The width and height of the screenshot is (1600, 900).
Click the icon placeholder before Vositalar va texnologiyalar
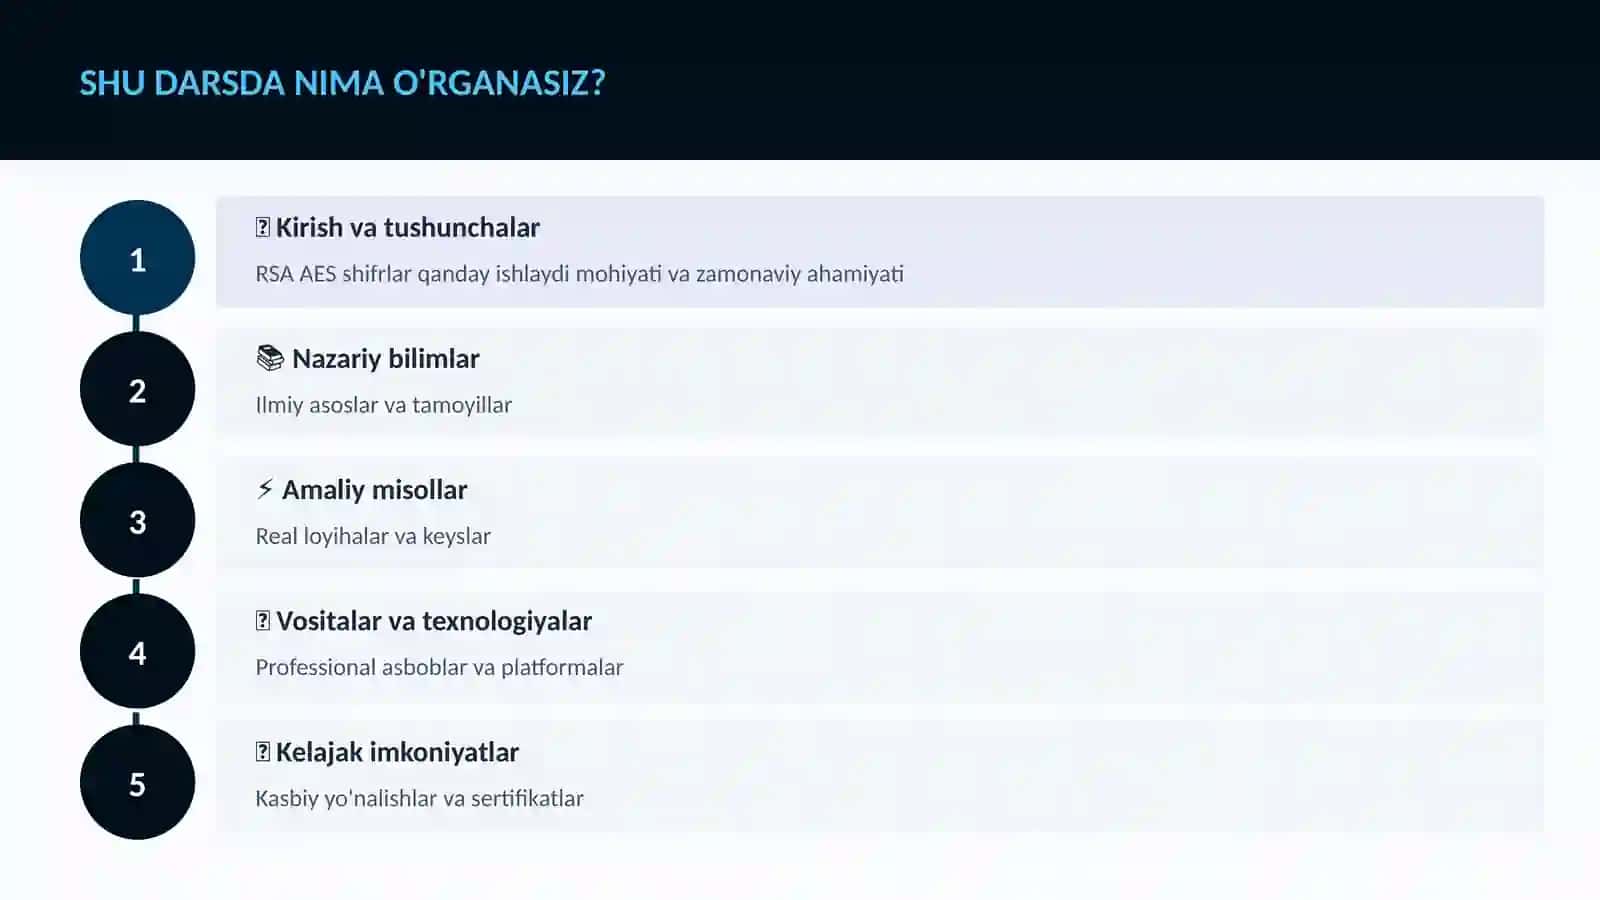(x=263, y=621)
